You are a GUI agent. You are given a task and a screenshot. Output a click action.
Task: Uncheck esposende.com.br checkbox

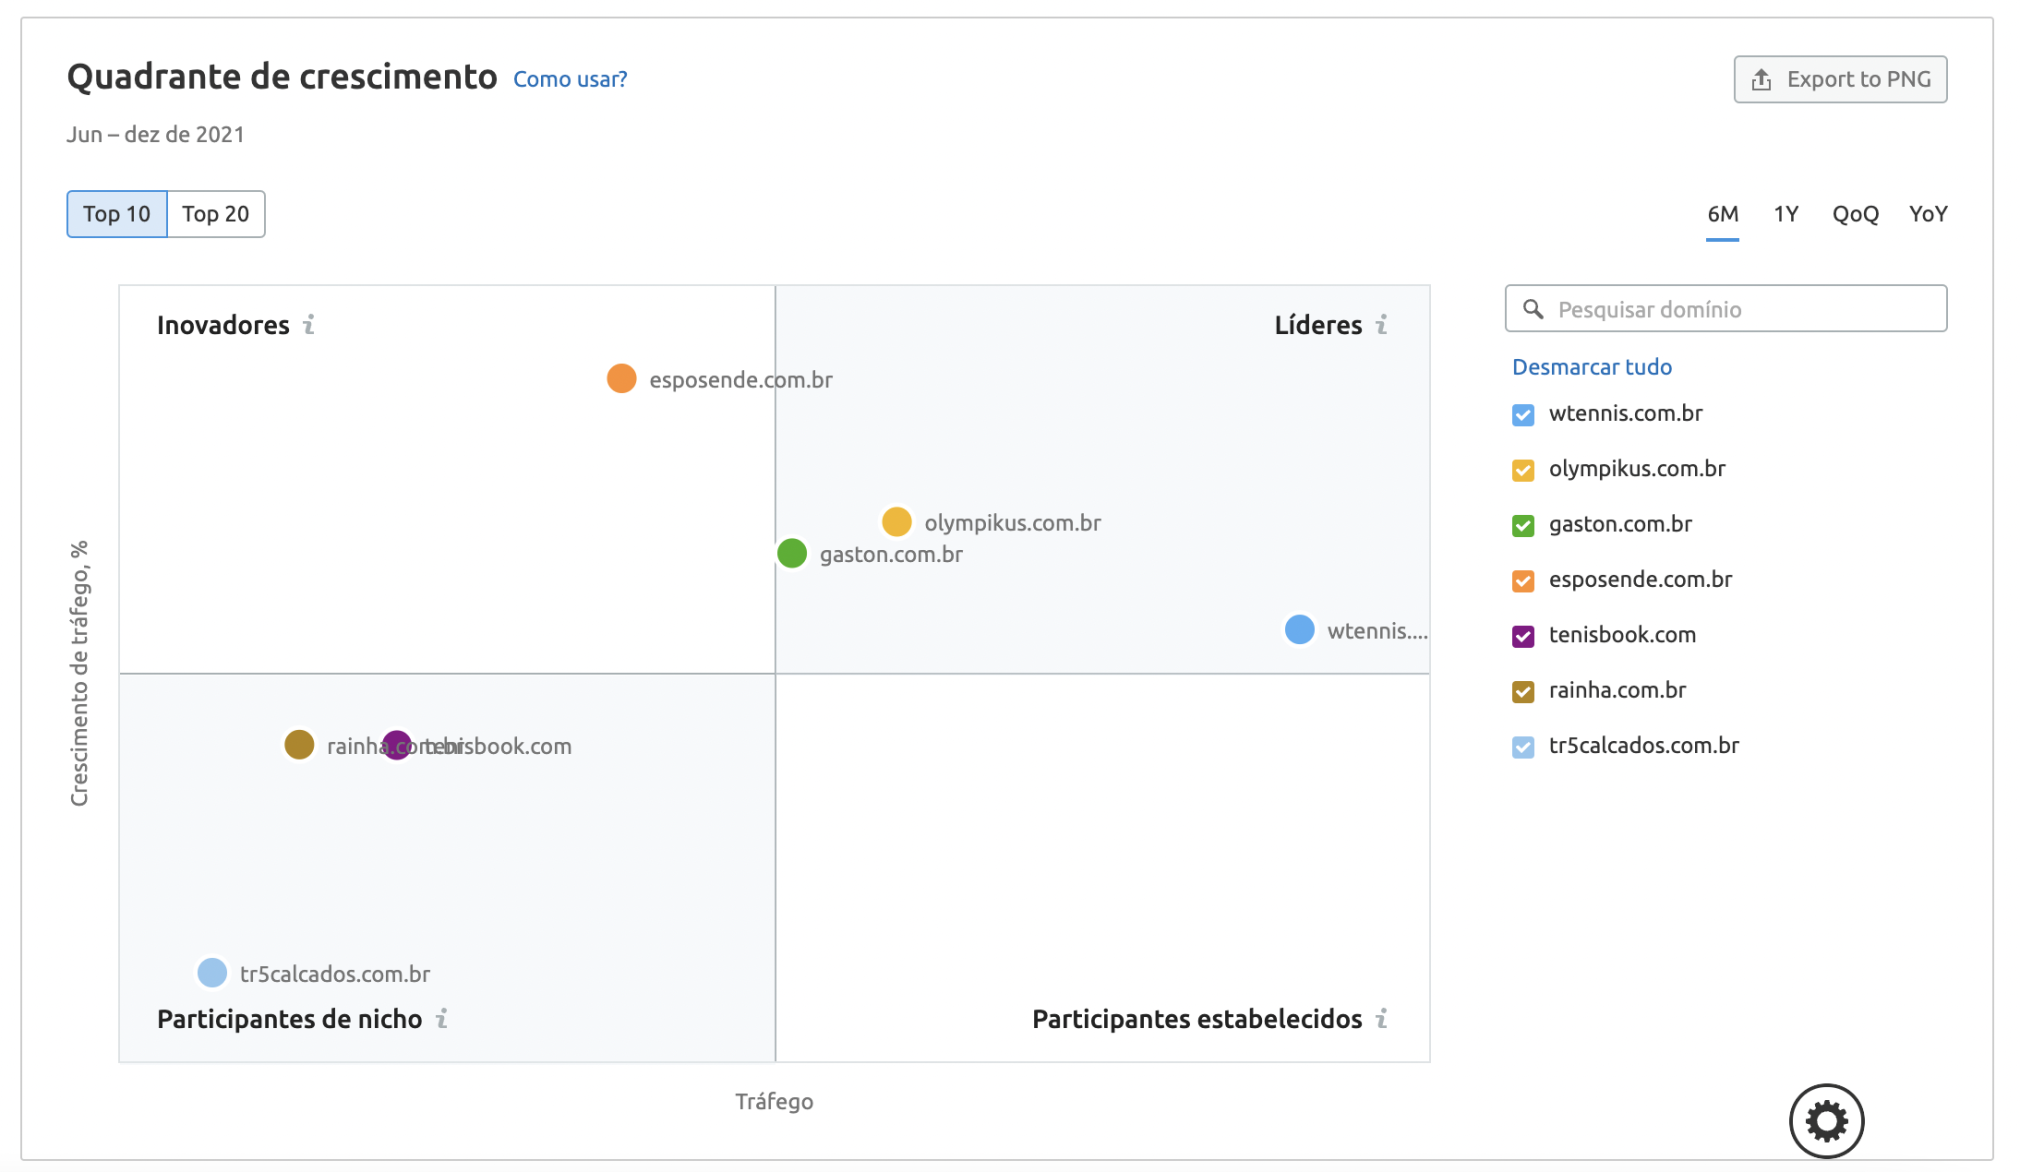pyautogui.click(x=1523, y=581)
